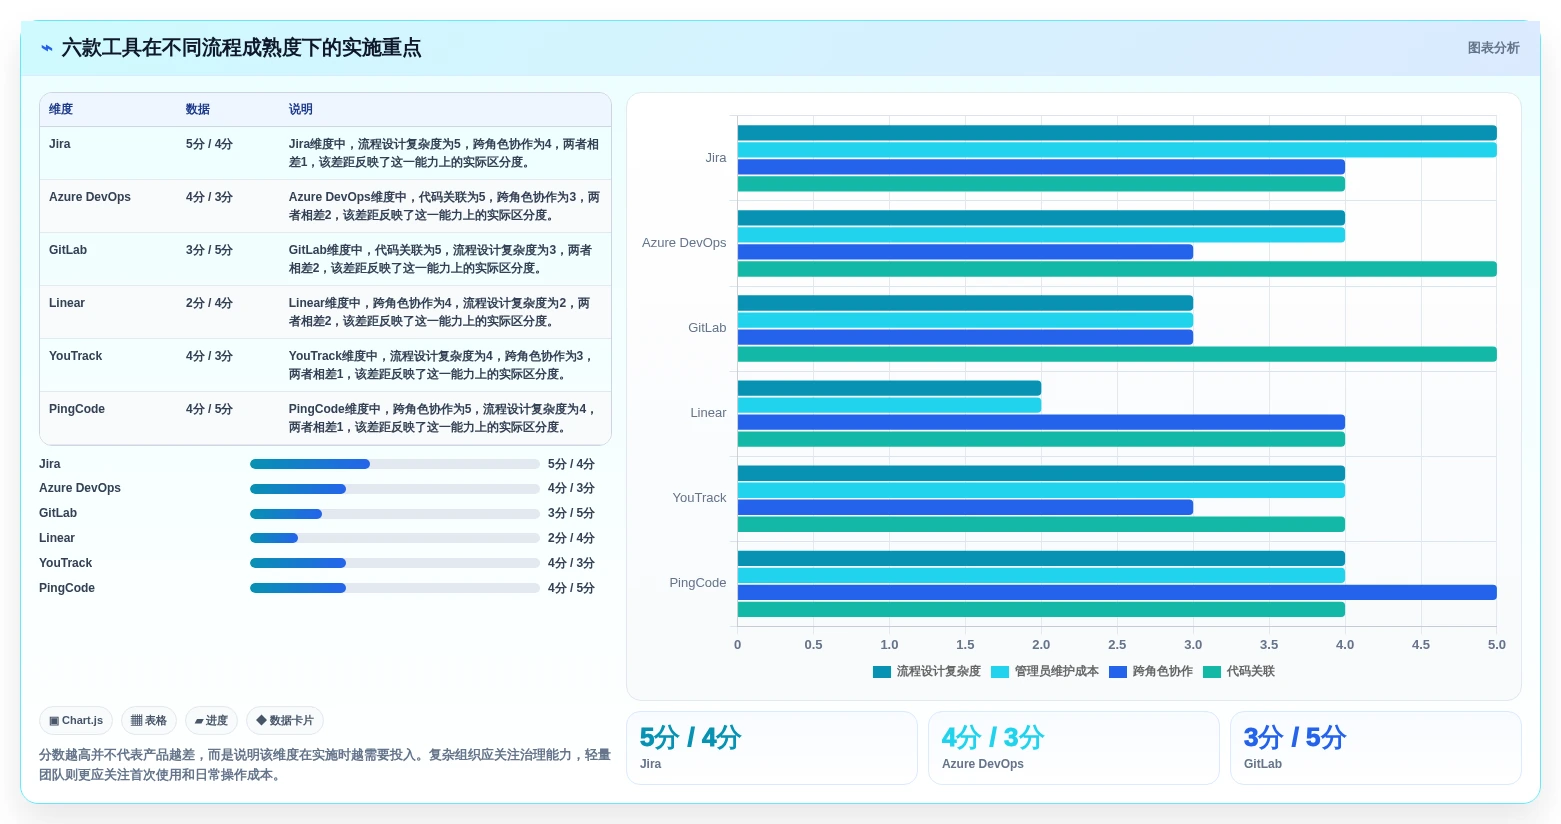The width and height of the screenshot is (1561, 824).
Task: Click the page title 六款工具在不同流程成熟度下的实施重点
Action: click(241, 48)
